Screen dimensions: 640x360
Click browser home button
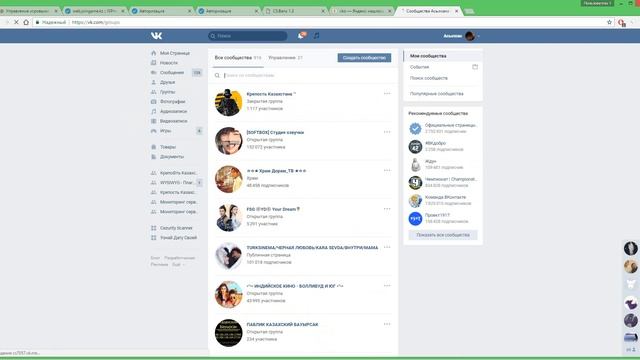(x=26, y=22)
